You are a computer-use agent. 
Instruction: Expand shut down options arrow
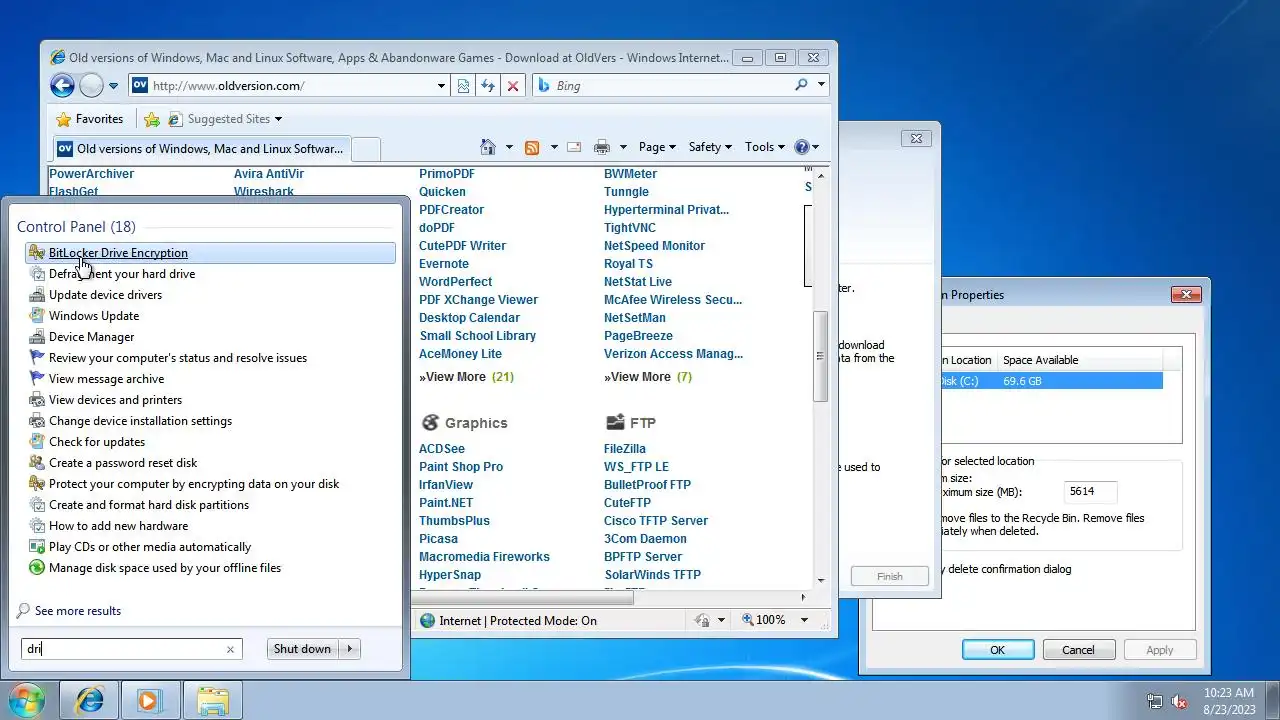coord(349,649)
